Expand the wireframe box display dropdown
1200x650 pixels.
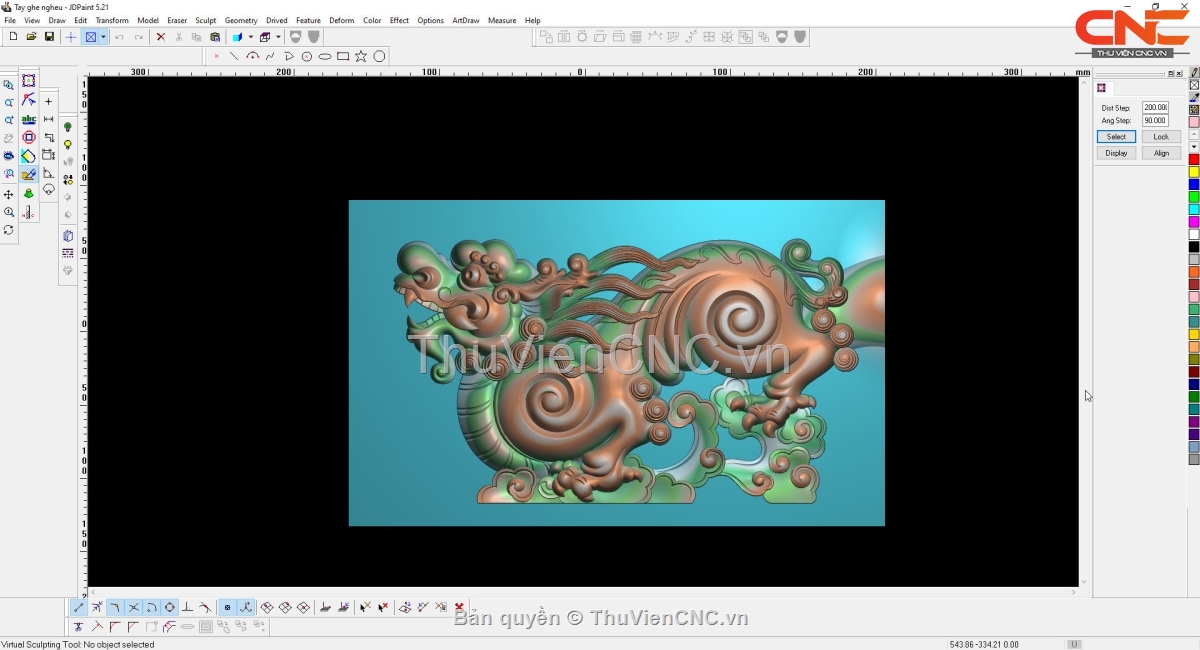[x=279, y=37]
